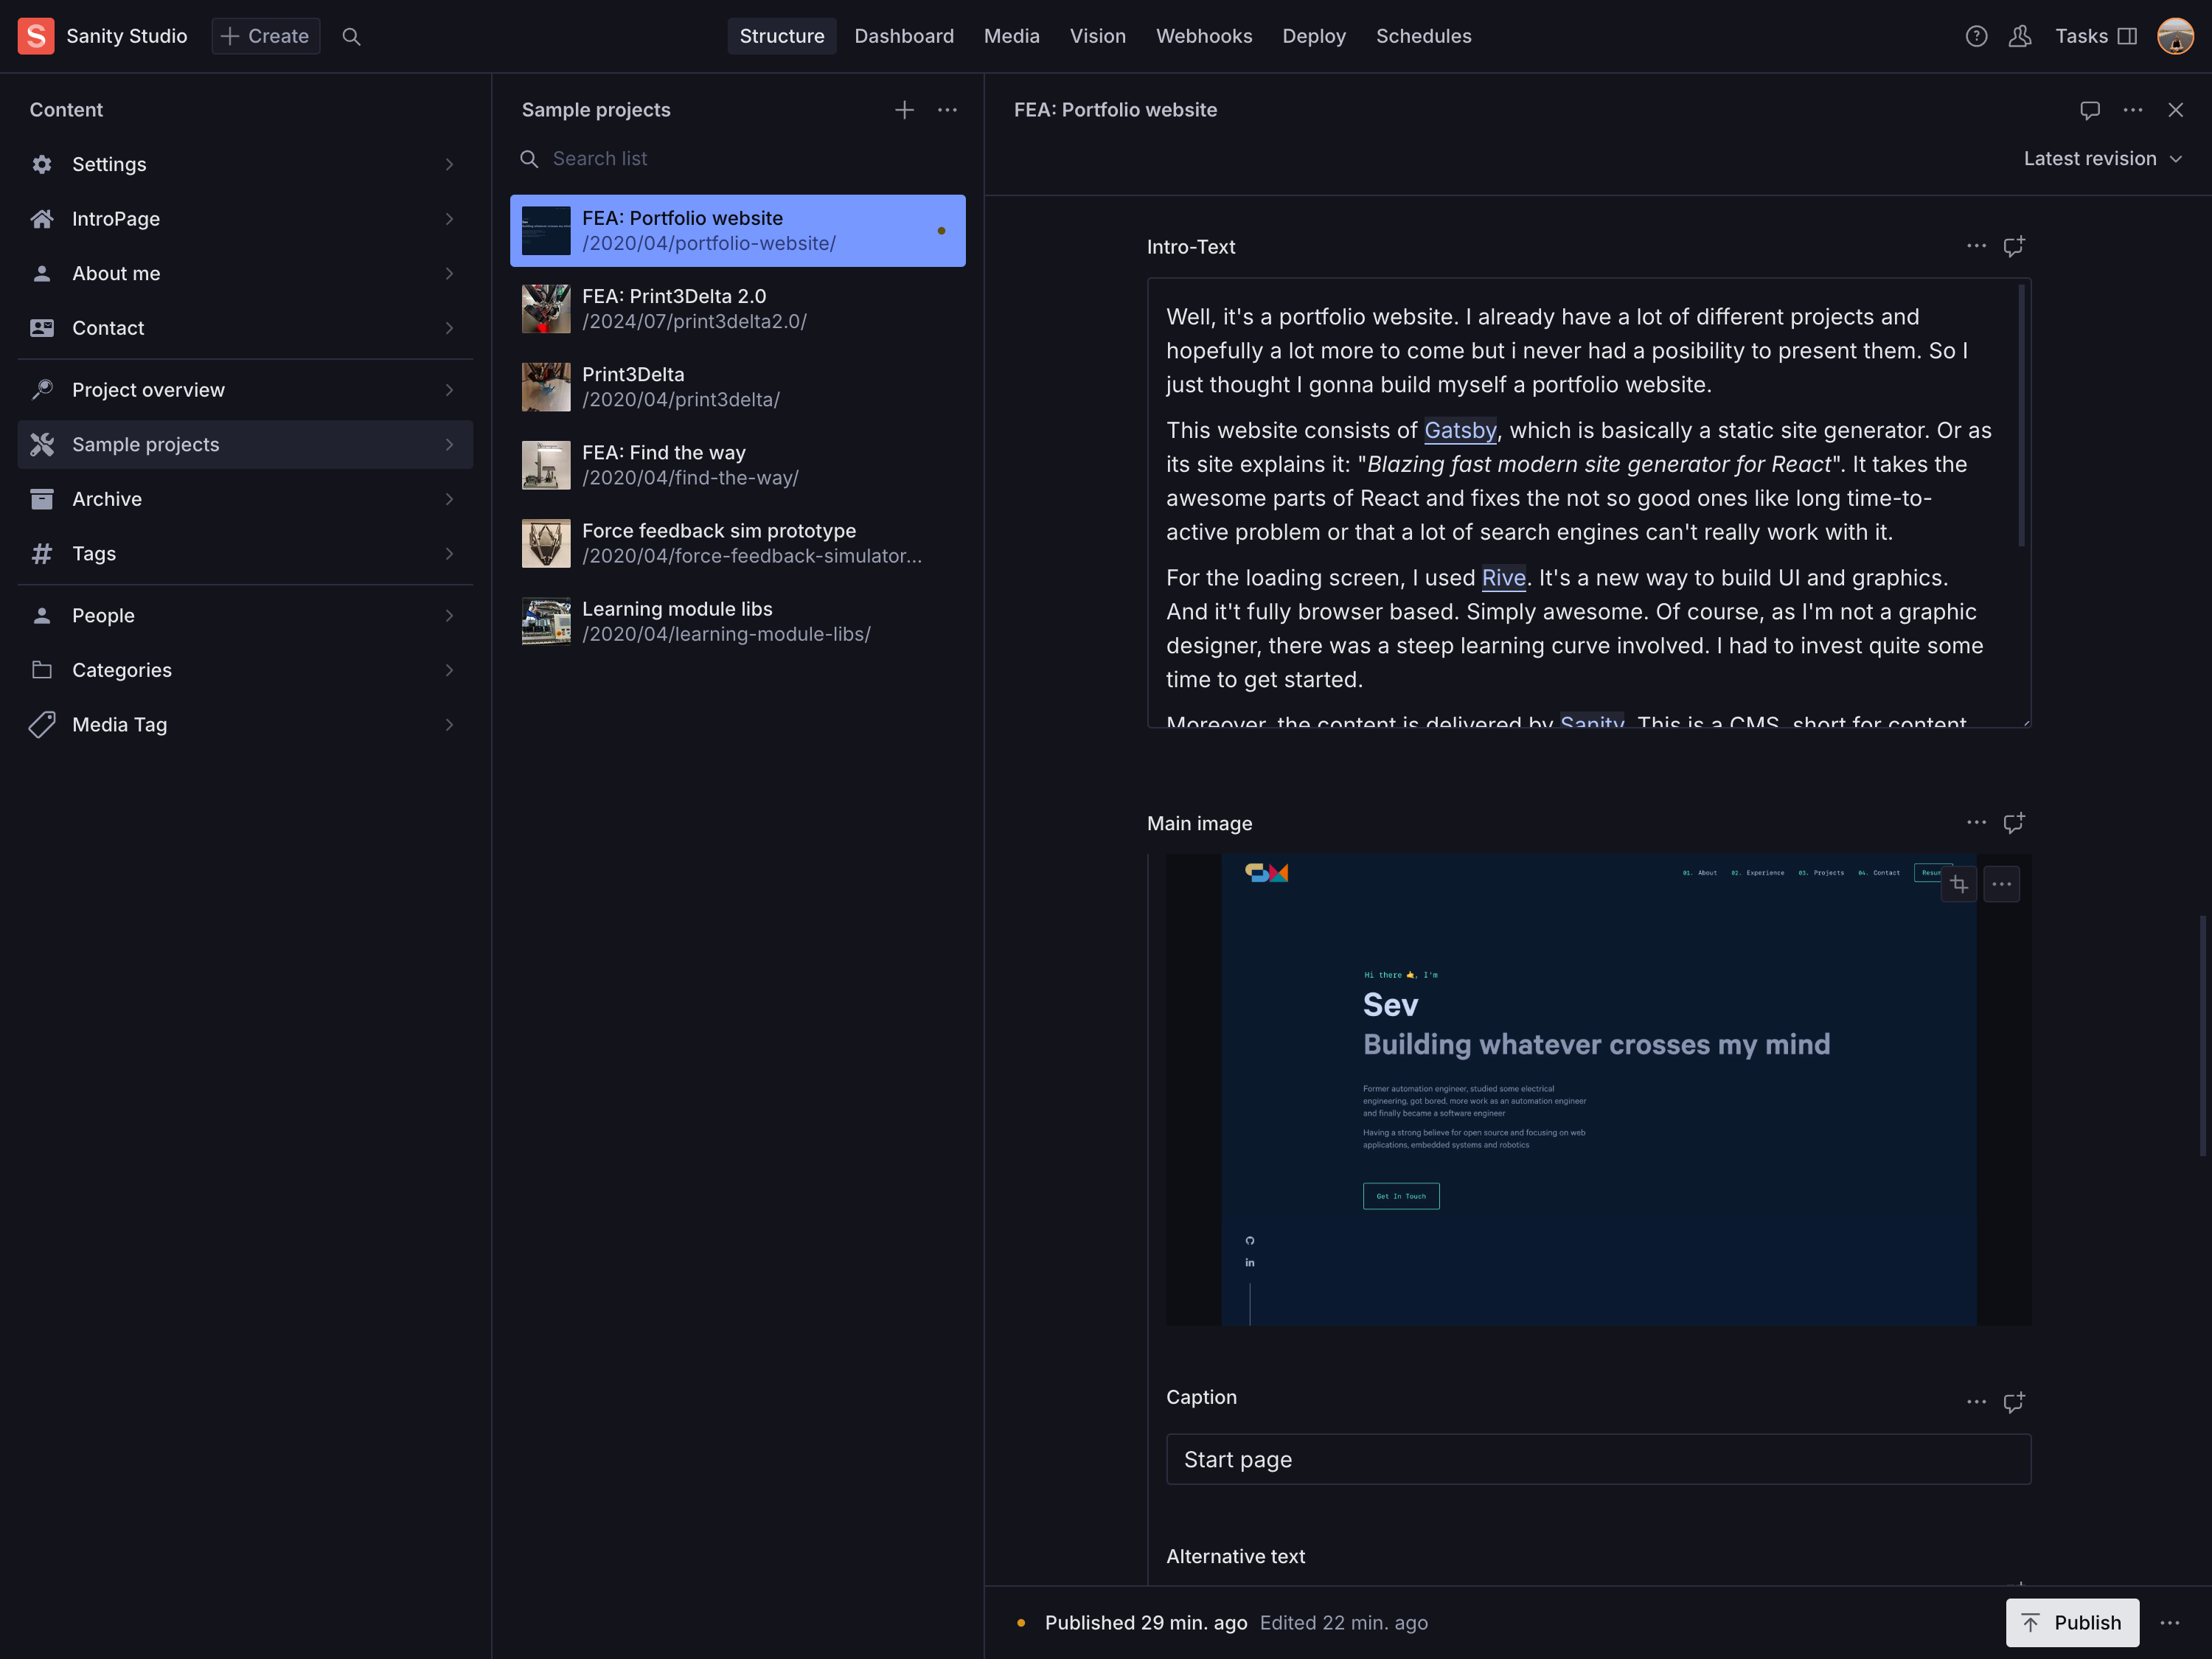Open the help question-mark icon
Image resolution: width=2212 pixels, height=1659 pixels.
pyautogui.click(x=1976, y=36)
